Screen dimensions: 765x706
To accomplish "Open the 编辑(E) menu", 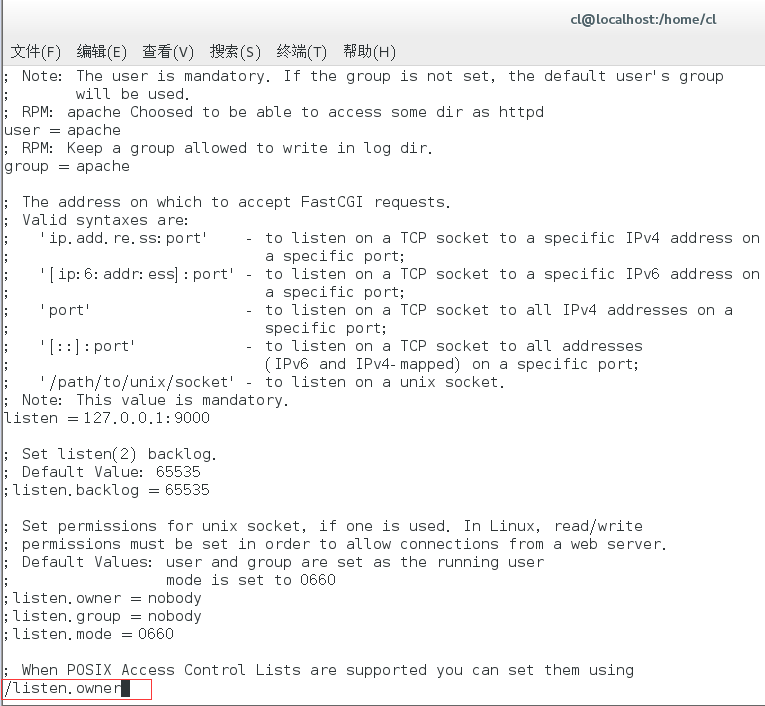I will pyautogui.click(x=101, y=52).
